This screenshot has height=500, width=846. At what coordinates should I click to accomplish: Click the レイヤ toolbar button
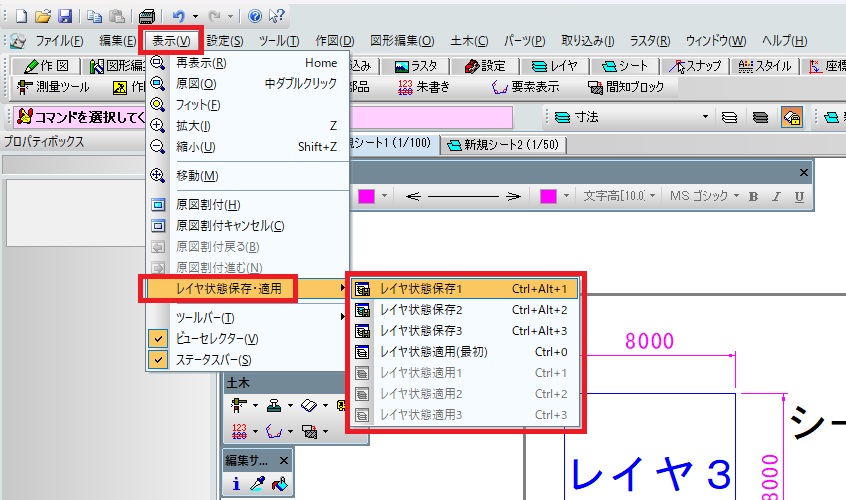click(x=554, y=66)
